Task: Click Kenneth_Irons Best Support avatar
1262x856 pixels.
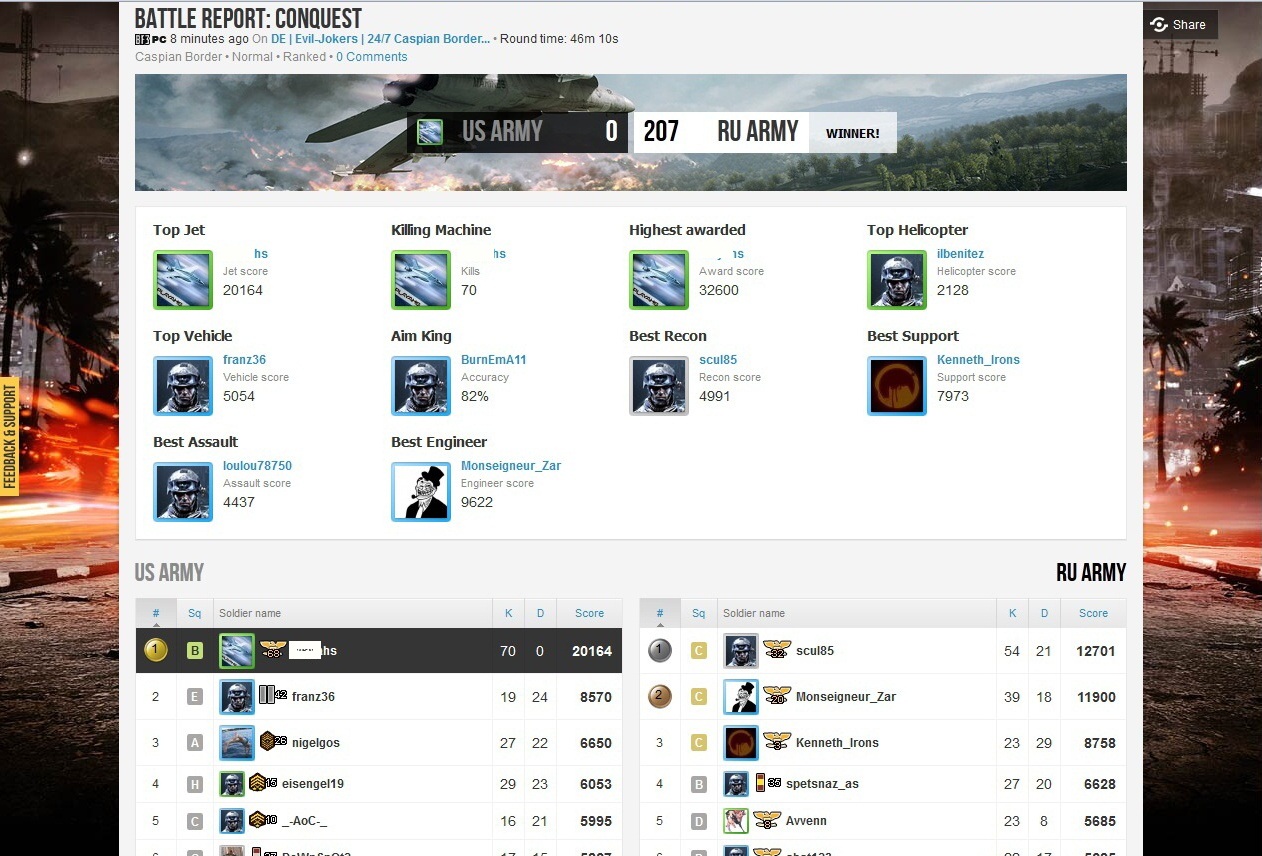Action: (x=897, y=386)
